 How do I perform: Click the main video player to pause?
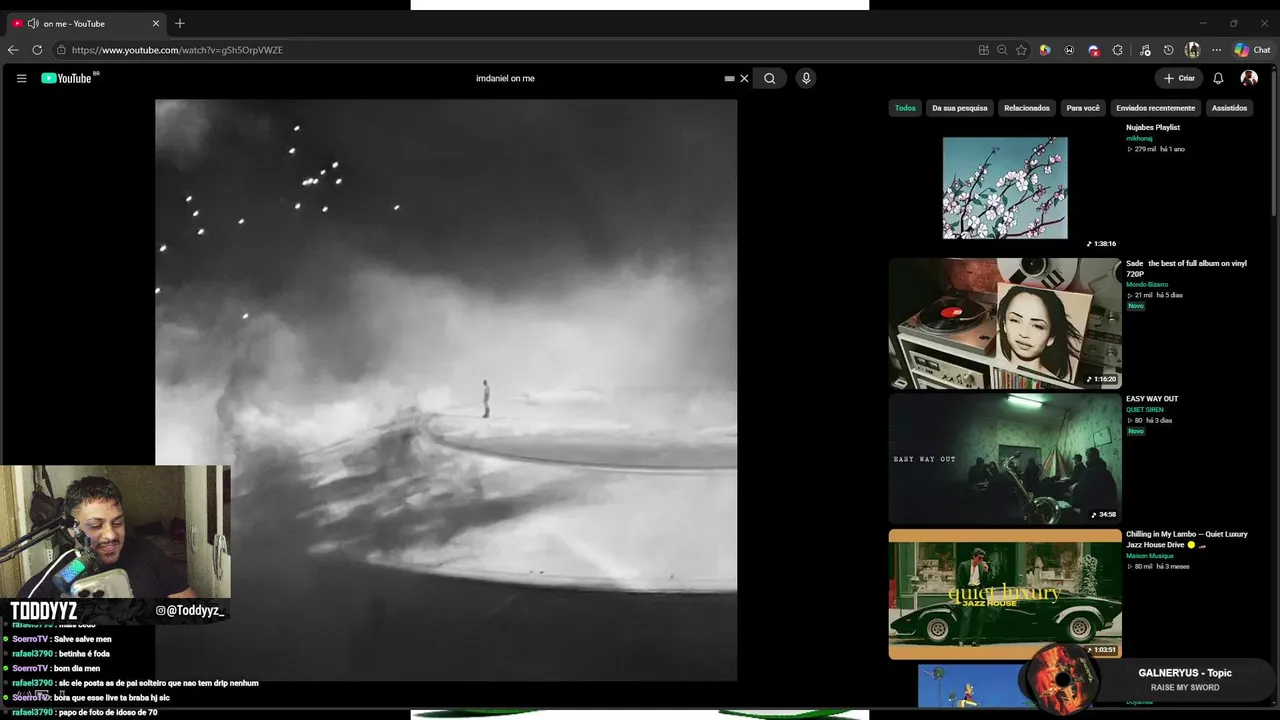[x=446, y=390]
